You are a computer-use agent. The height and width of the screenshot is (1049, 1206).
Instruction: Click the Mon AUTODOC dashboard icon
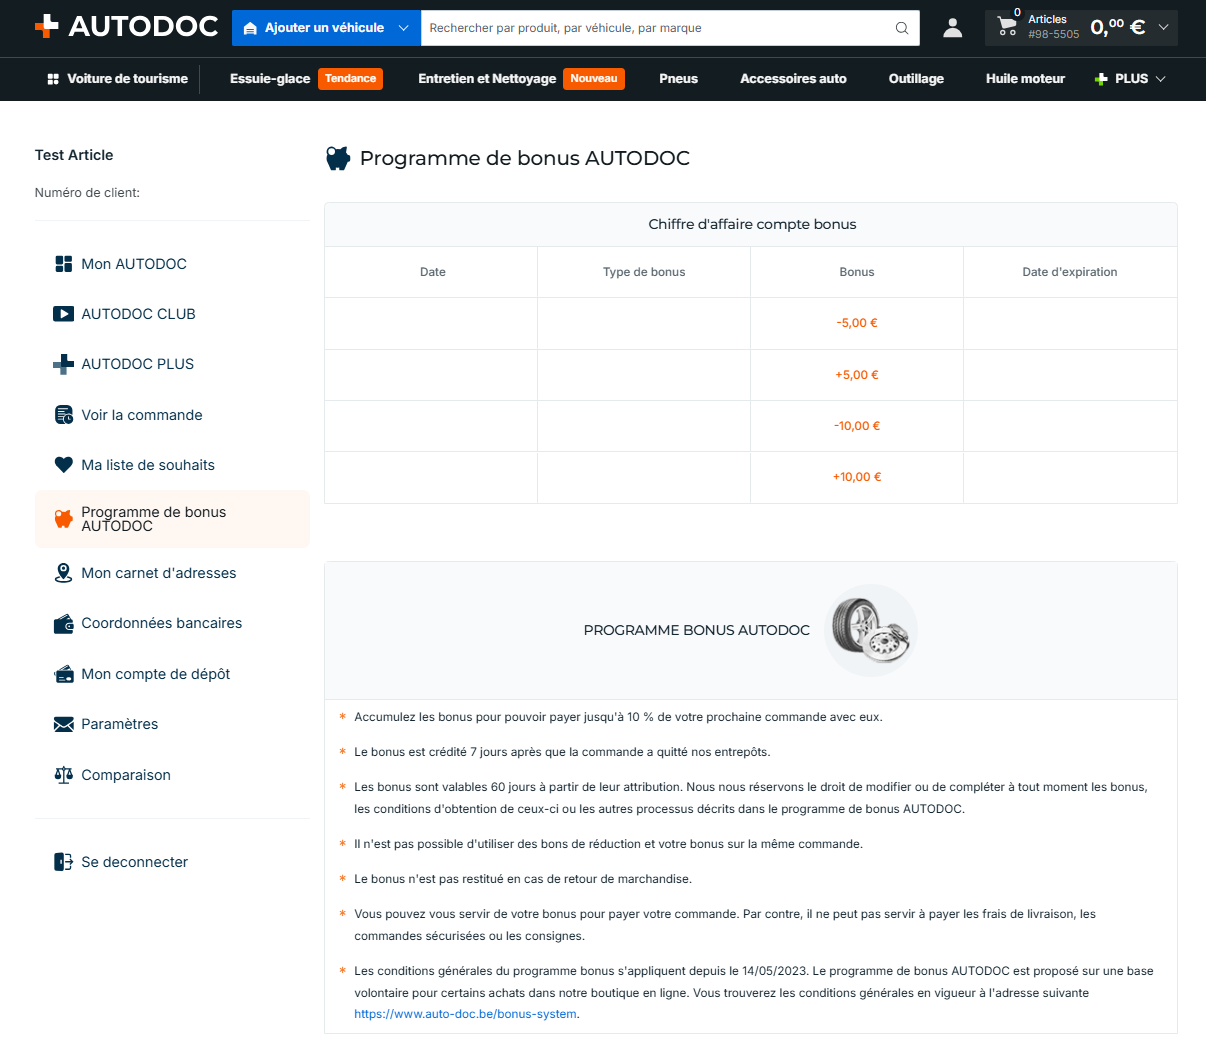tap(64, 264)
